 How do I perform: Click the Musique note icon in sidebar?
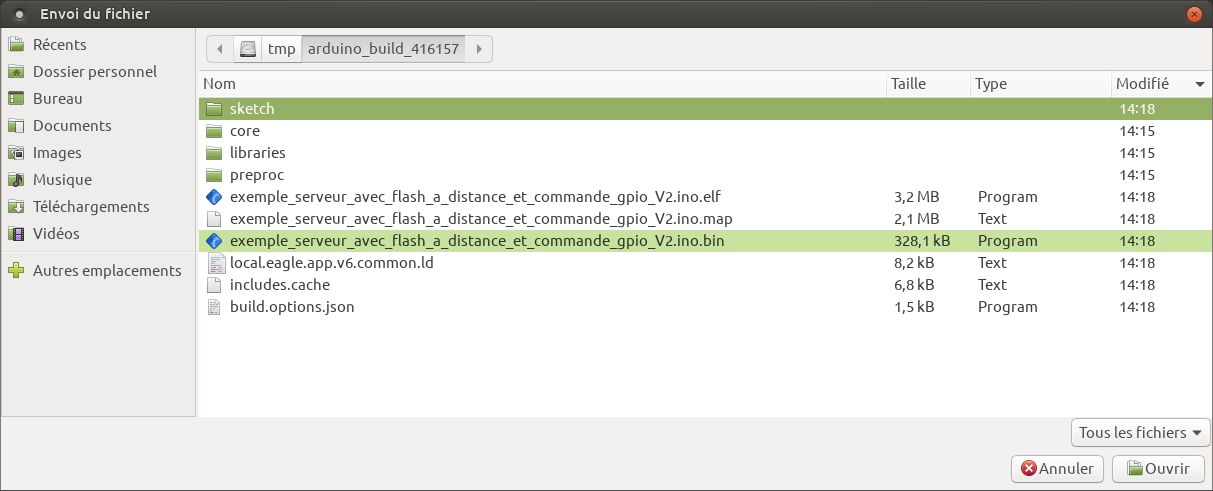coord(16,180)
